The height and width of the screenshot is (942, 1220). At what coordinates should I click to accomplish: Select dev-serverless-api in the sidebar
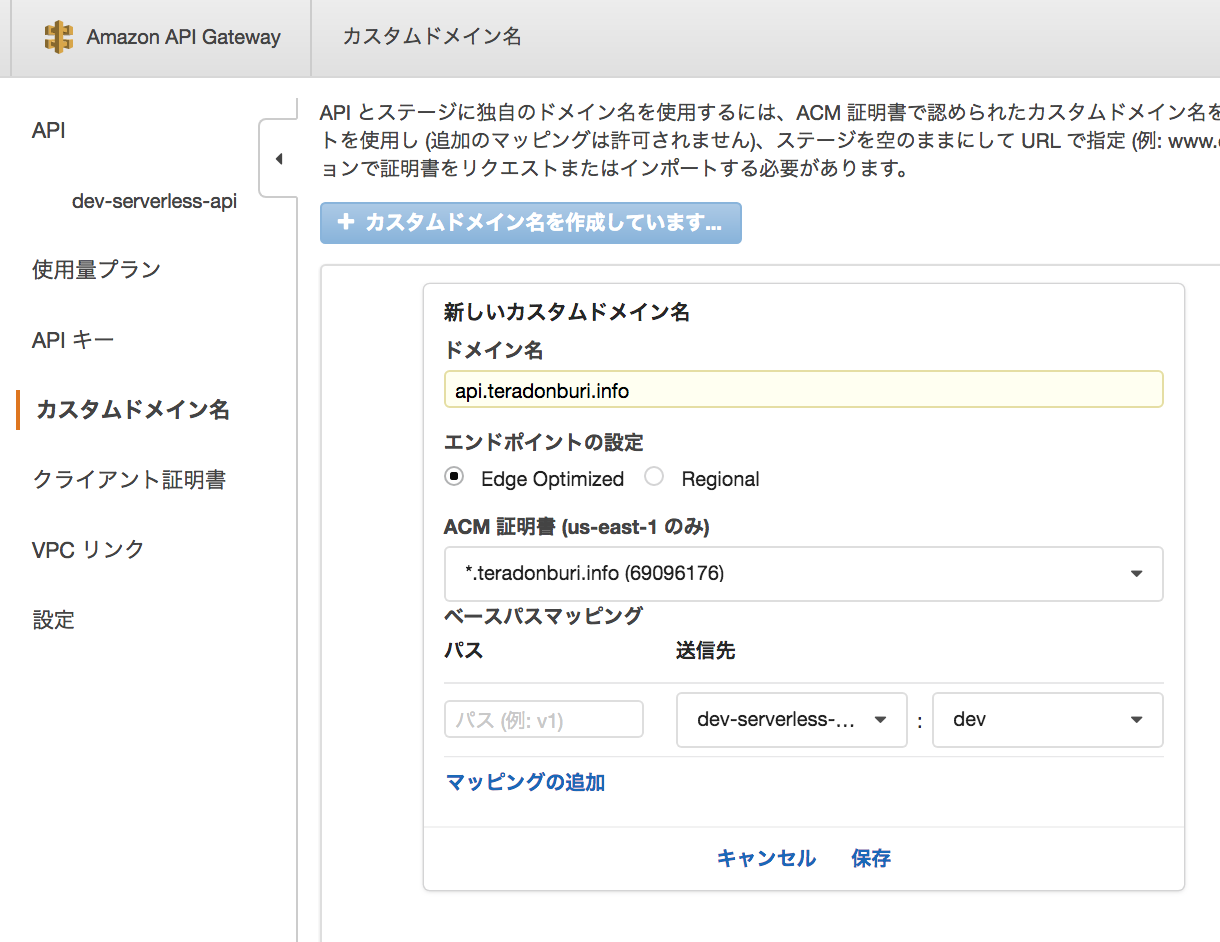[x=154, y=201]
